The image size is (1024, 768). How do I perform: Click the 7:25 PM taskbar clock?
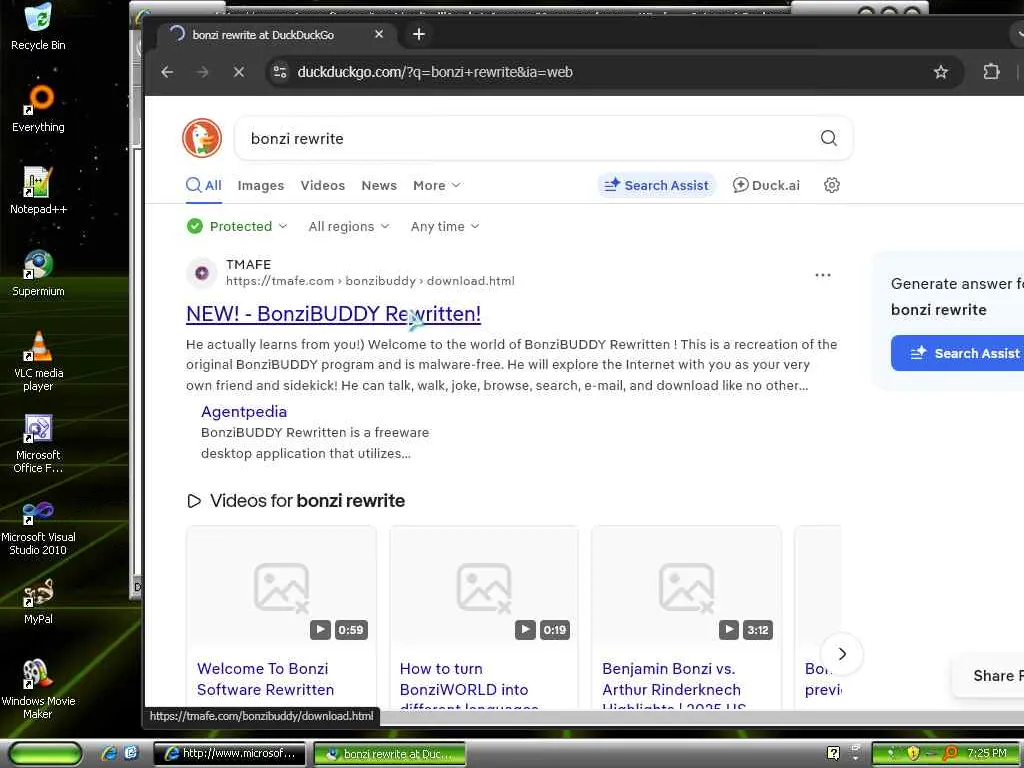(x=987, y=753)
